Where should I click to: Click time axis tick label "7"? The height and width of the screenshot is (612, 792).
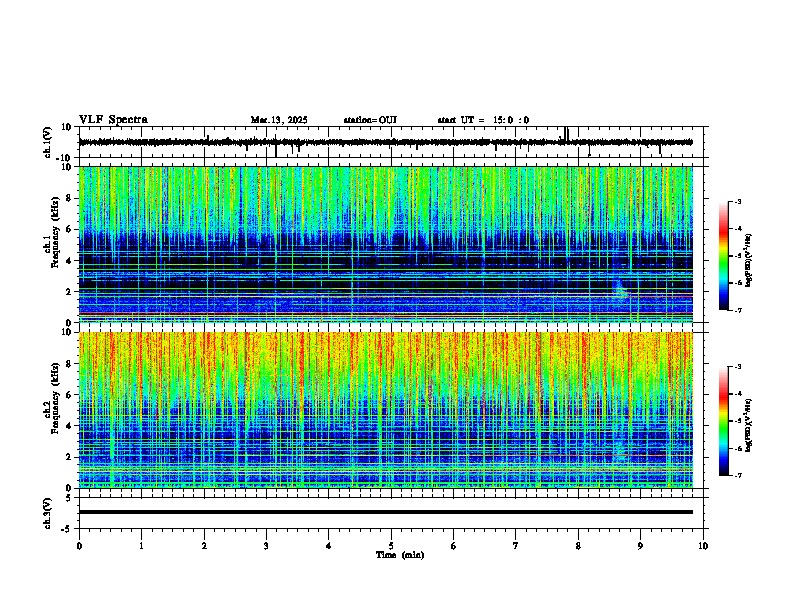[516, 546]
